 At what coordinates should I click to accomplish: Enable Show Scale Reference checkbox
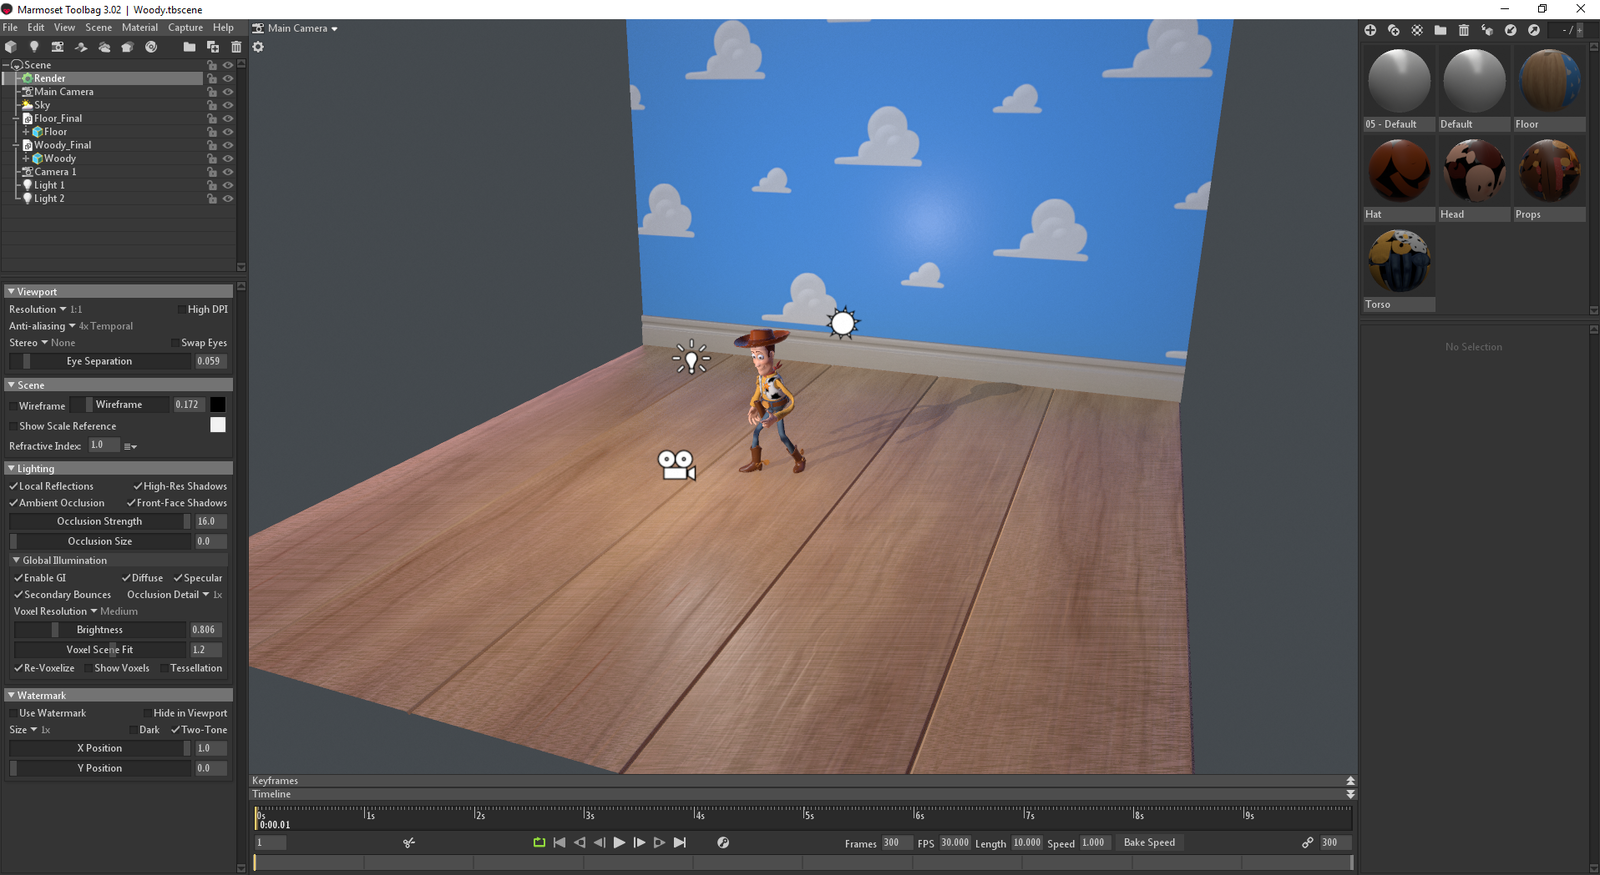(x=13, y=426)
